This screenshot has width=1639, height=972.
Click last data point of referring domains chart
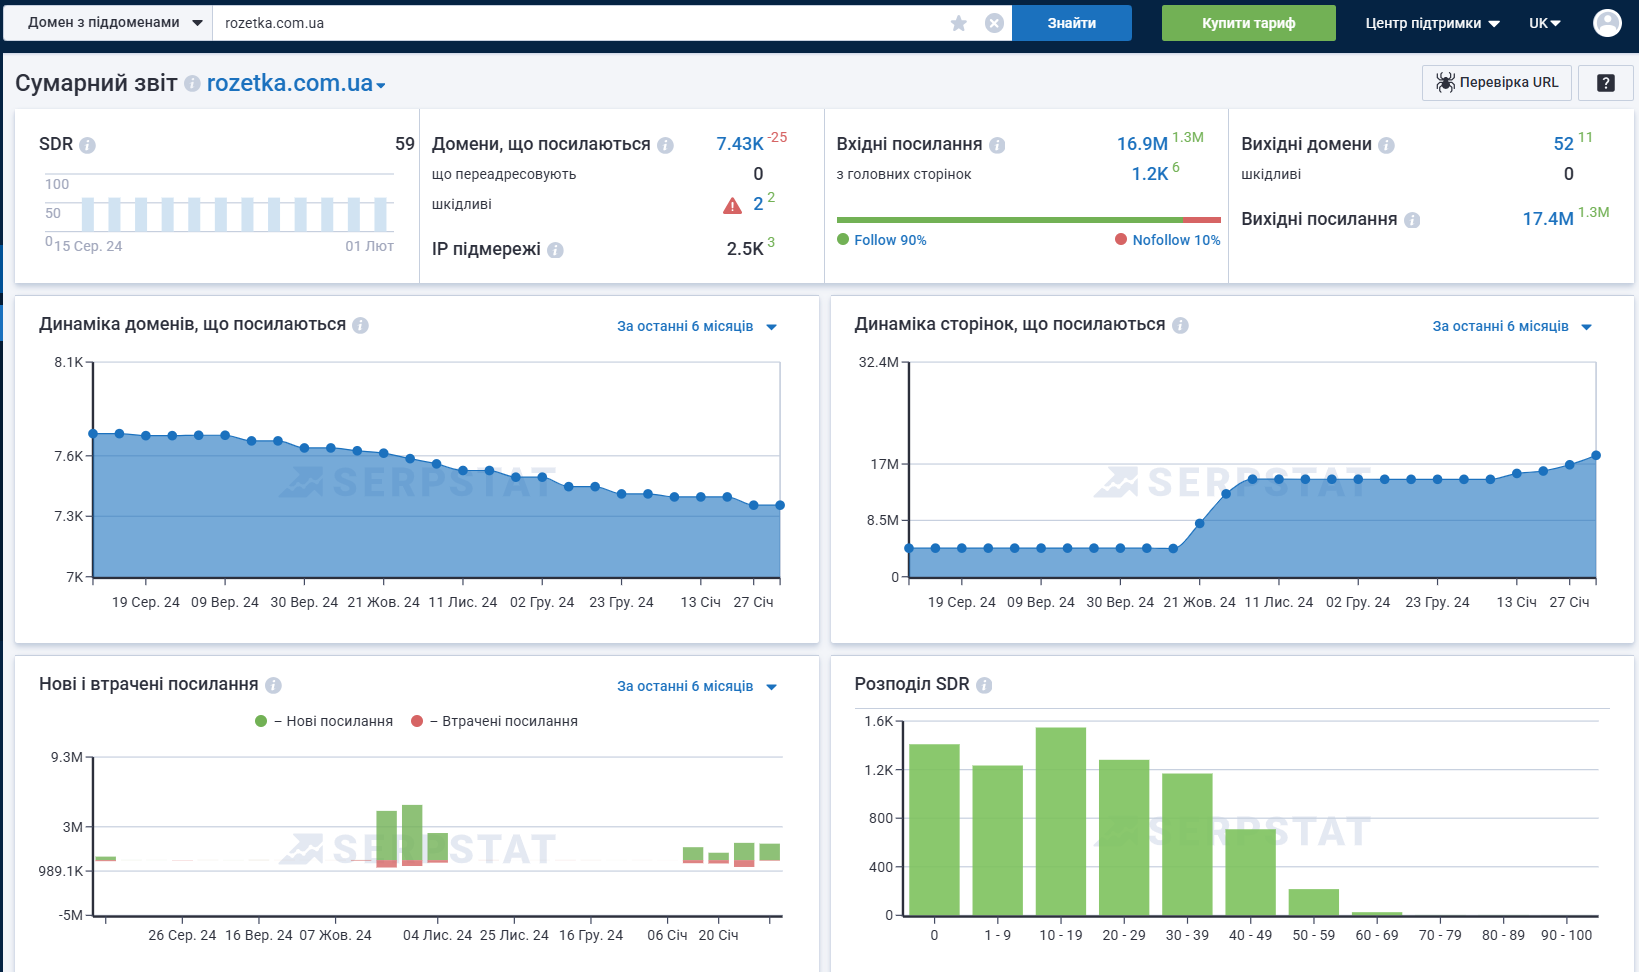(x=780, y=506)
